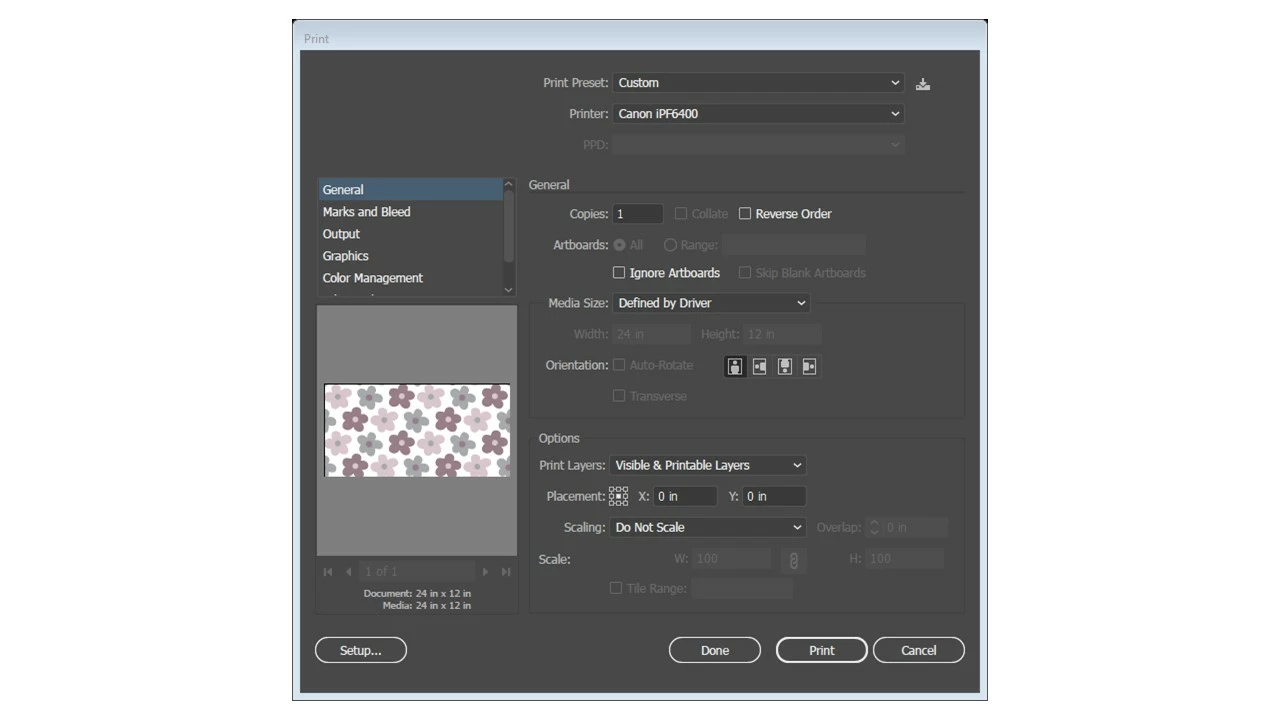Click the Tile Range input field
This screenshot has width=1280, height=720.
click(742, 589)
